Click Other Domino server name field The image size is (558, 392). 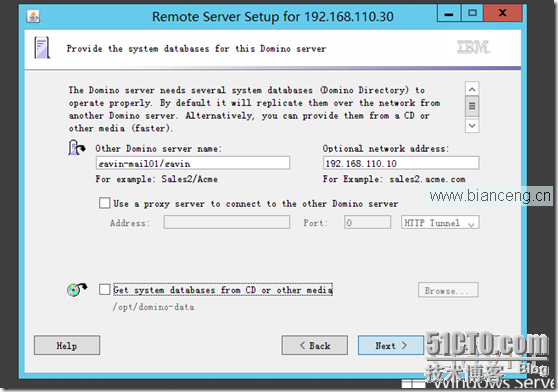point(193,163)
